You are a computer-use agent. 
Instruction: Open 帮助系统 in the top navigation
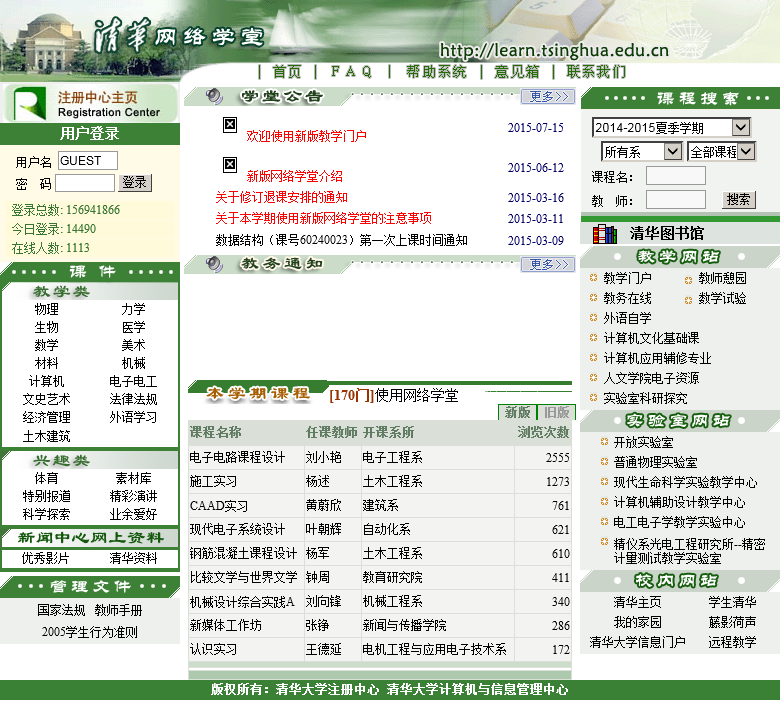pyautogui.click(x=436, y=72)
